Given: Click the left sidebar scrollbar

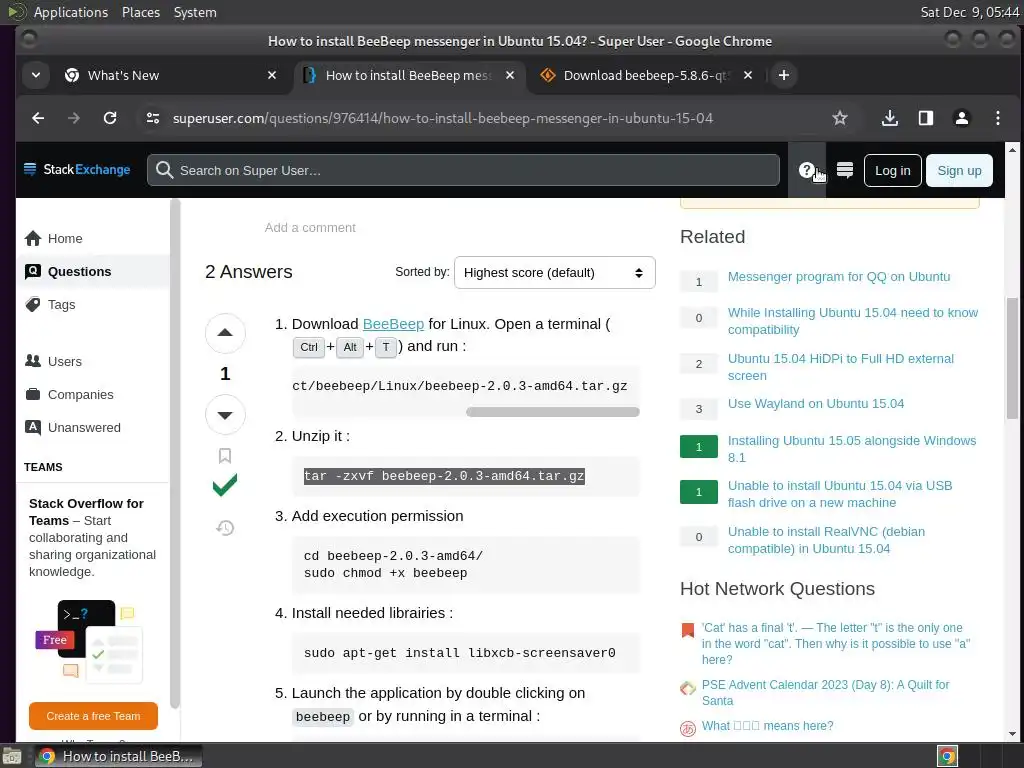Looking at the screenshot, I should click(x=174, y=454).
